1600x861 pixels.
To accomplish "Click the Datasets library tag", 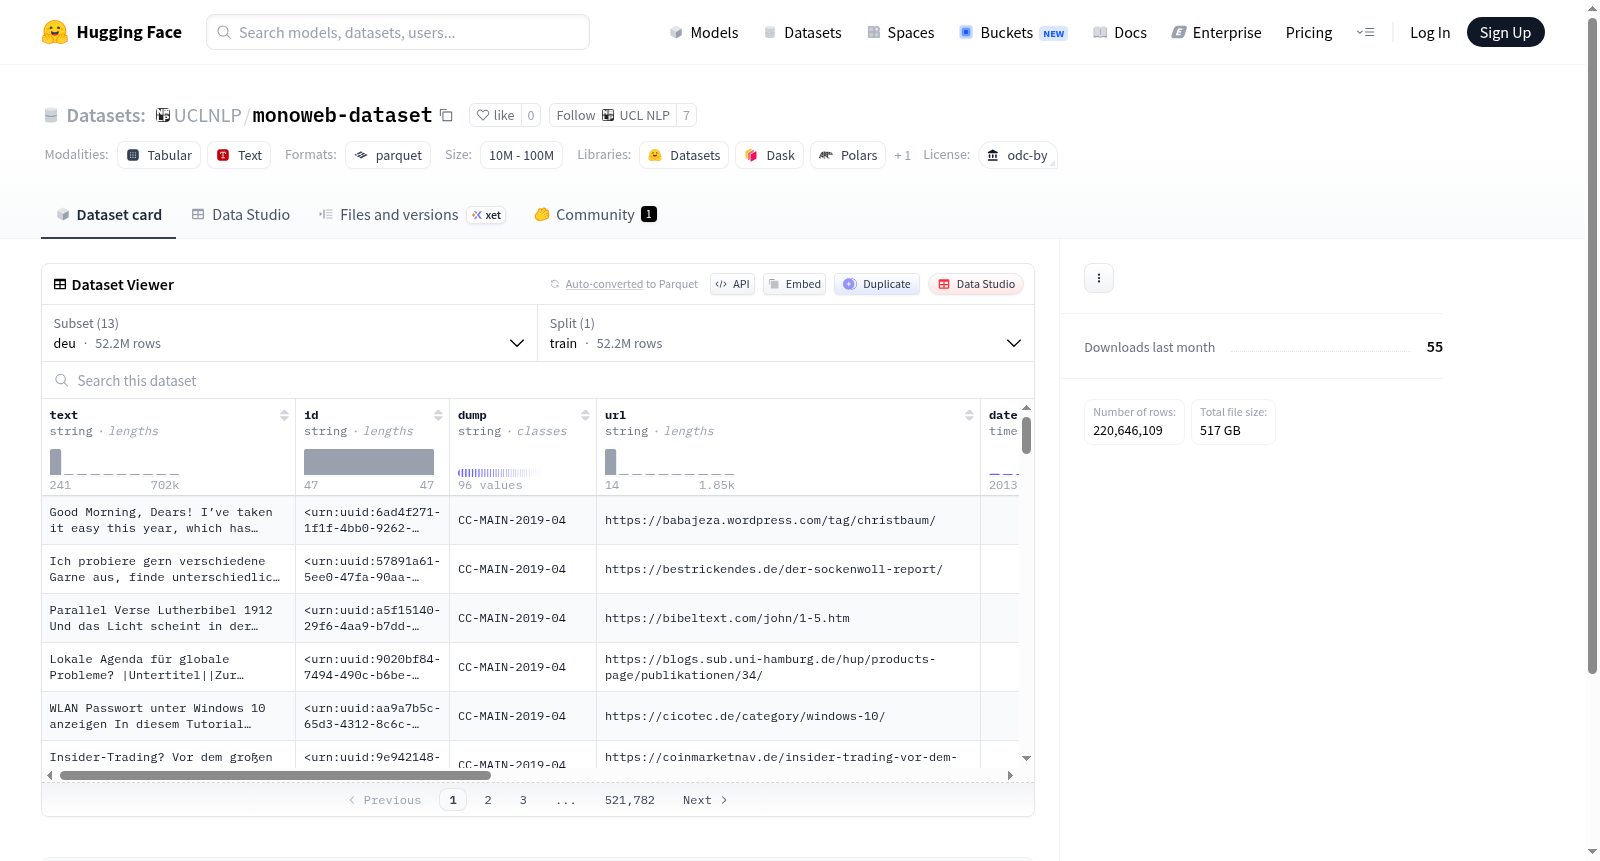I will 684,156.
